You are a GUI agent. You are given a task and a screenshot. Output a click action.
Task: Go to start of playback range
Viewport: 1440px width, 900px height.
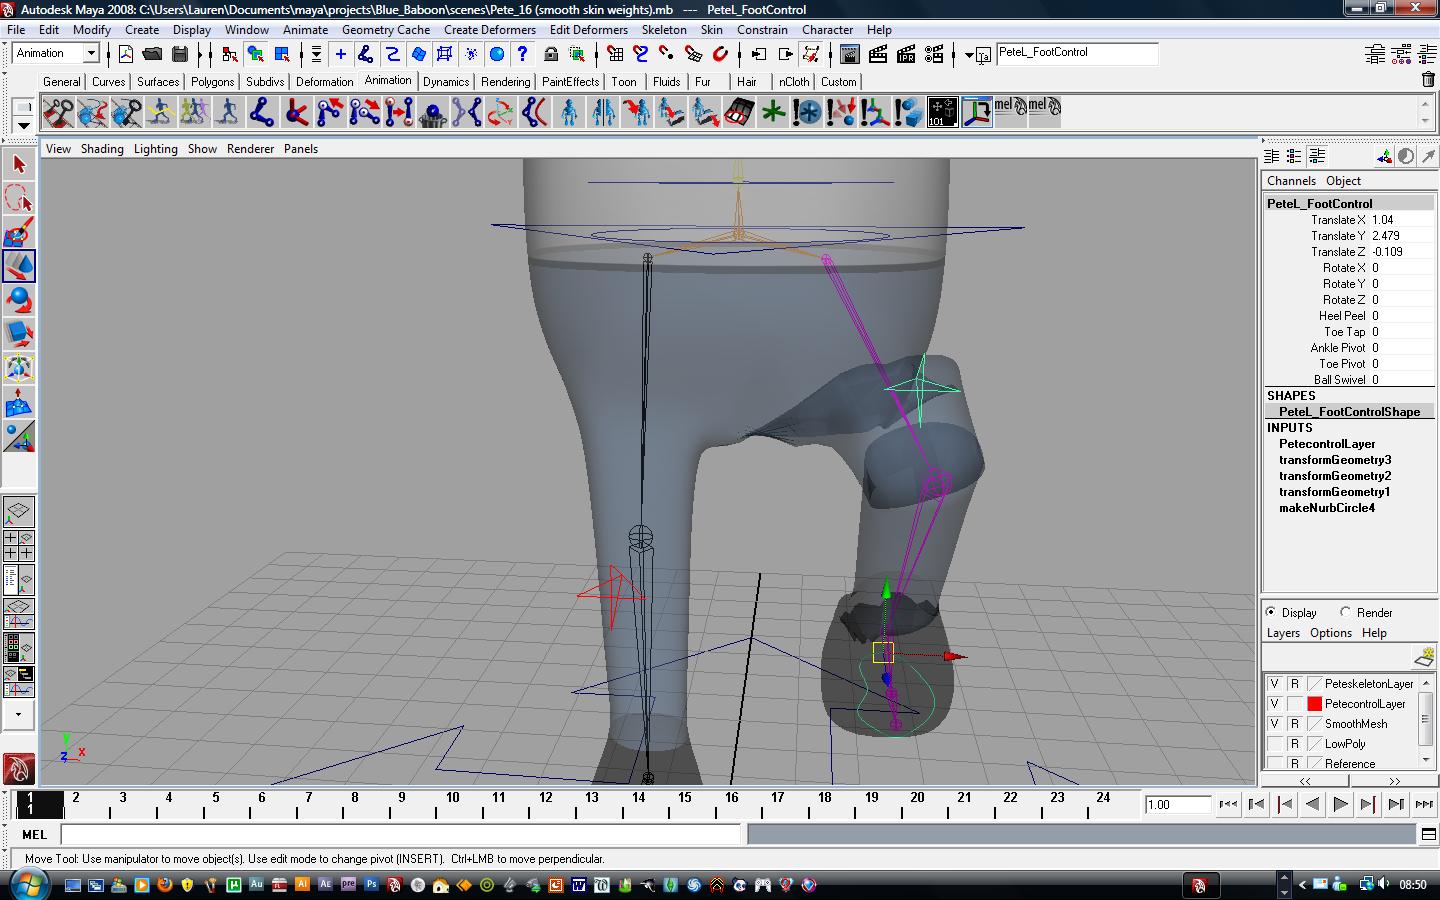(x=1228, y=804)
